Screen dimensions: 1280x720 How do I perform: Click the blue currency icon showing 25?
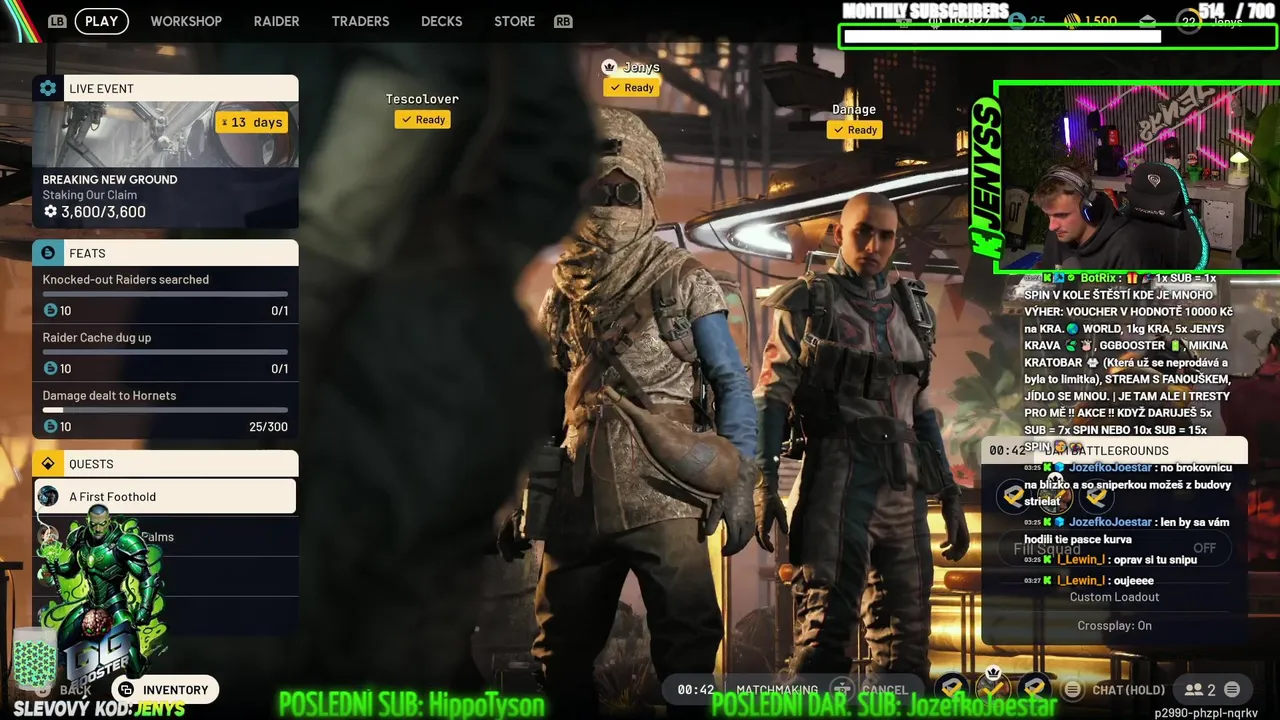[x=1018, y=21]
